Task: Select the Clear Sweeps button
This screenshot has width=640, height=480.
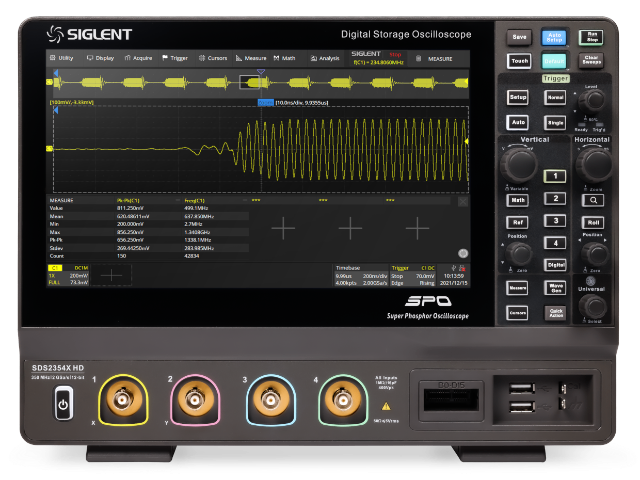Action: [x=591, y=60]
